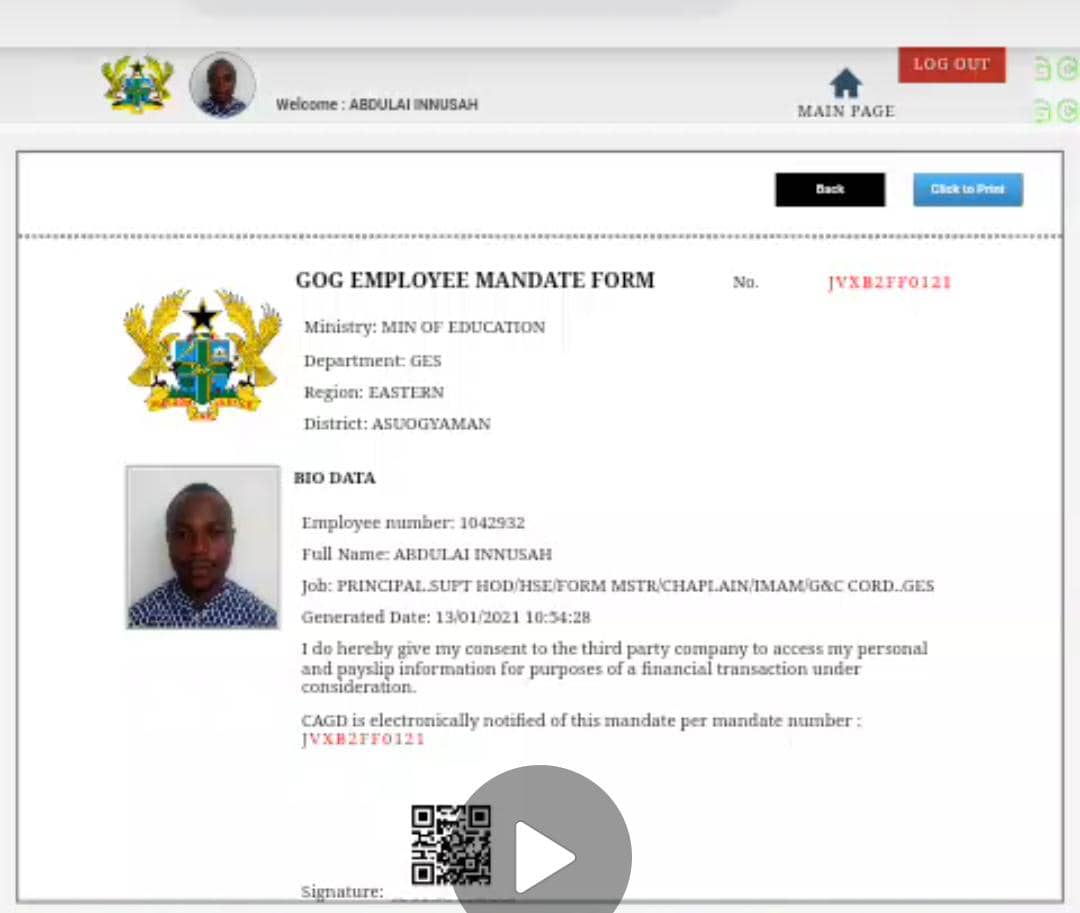1080x913 pixels.
Task: Click the lower green refresh icon at right edge
Action: pos(1068,110)
